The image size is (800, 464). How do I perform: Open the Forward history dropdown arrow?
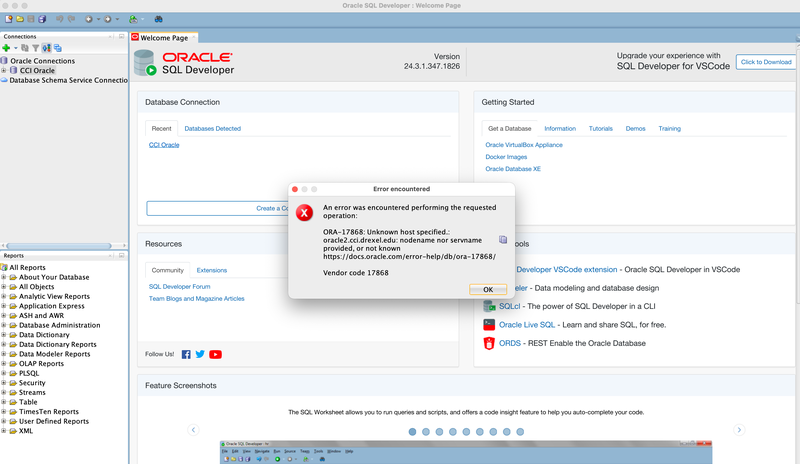coord(117,19)
